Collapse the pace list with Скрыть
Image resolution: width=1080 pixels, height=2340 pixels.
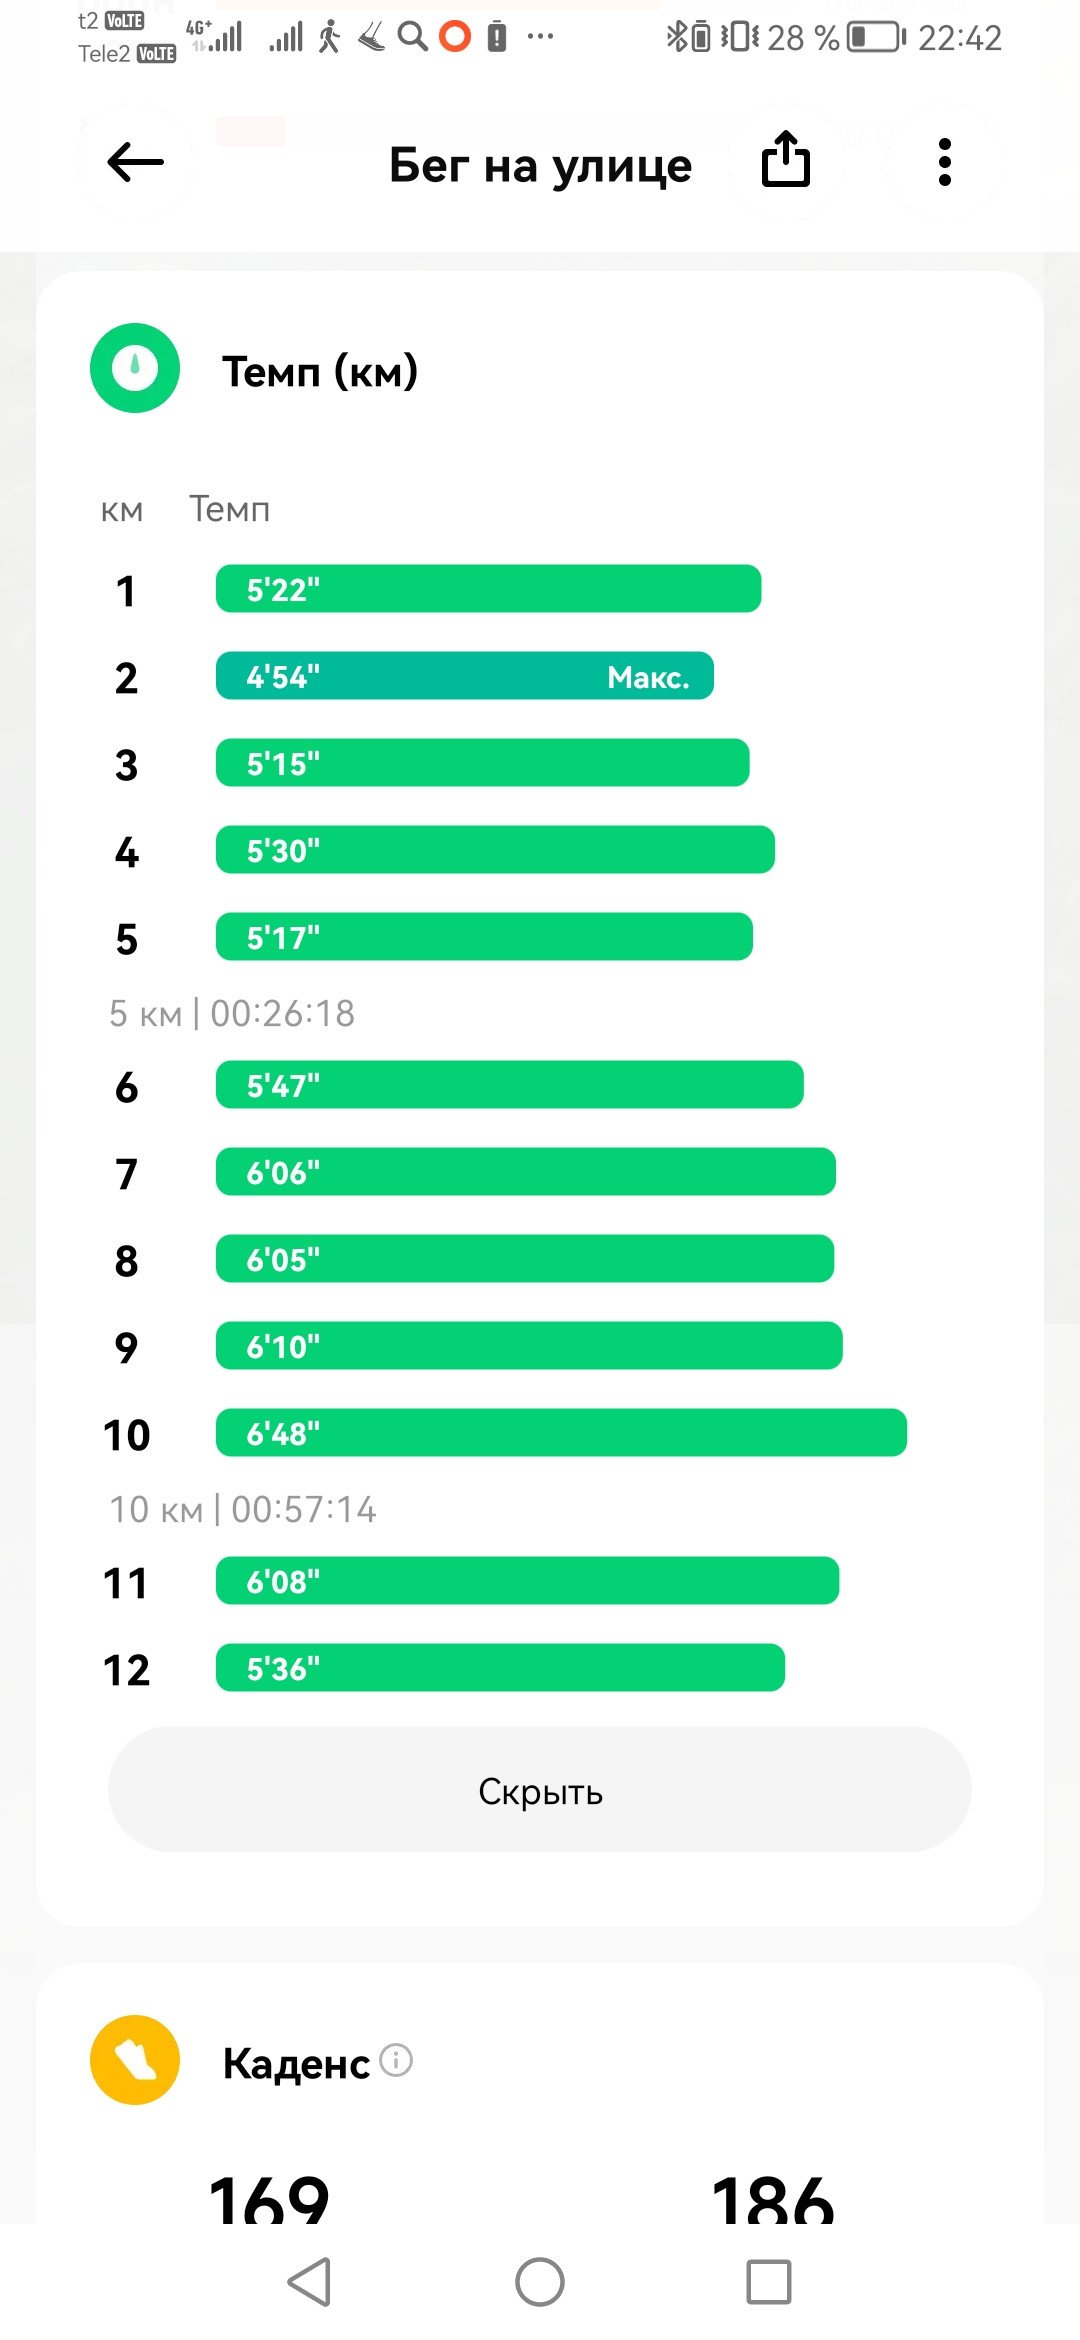pyautogui.click(x=540, y=1790)
